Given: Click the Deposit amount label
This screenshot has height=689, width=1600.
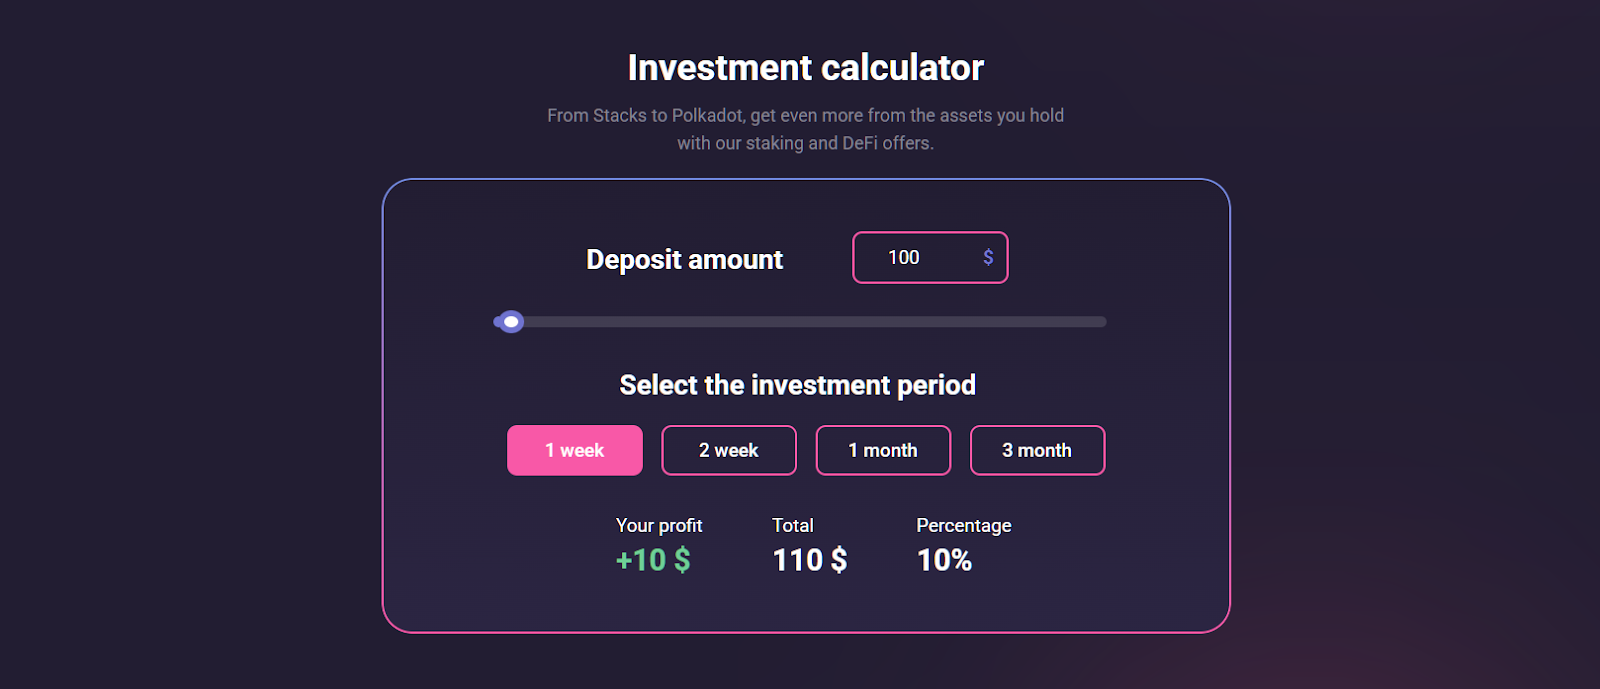Looking at the screenshot, I should pyautogui.click(x=684, y=260).
